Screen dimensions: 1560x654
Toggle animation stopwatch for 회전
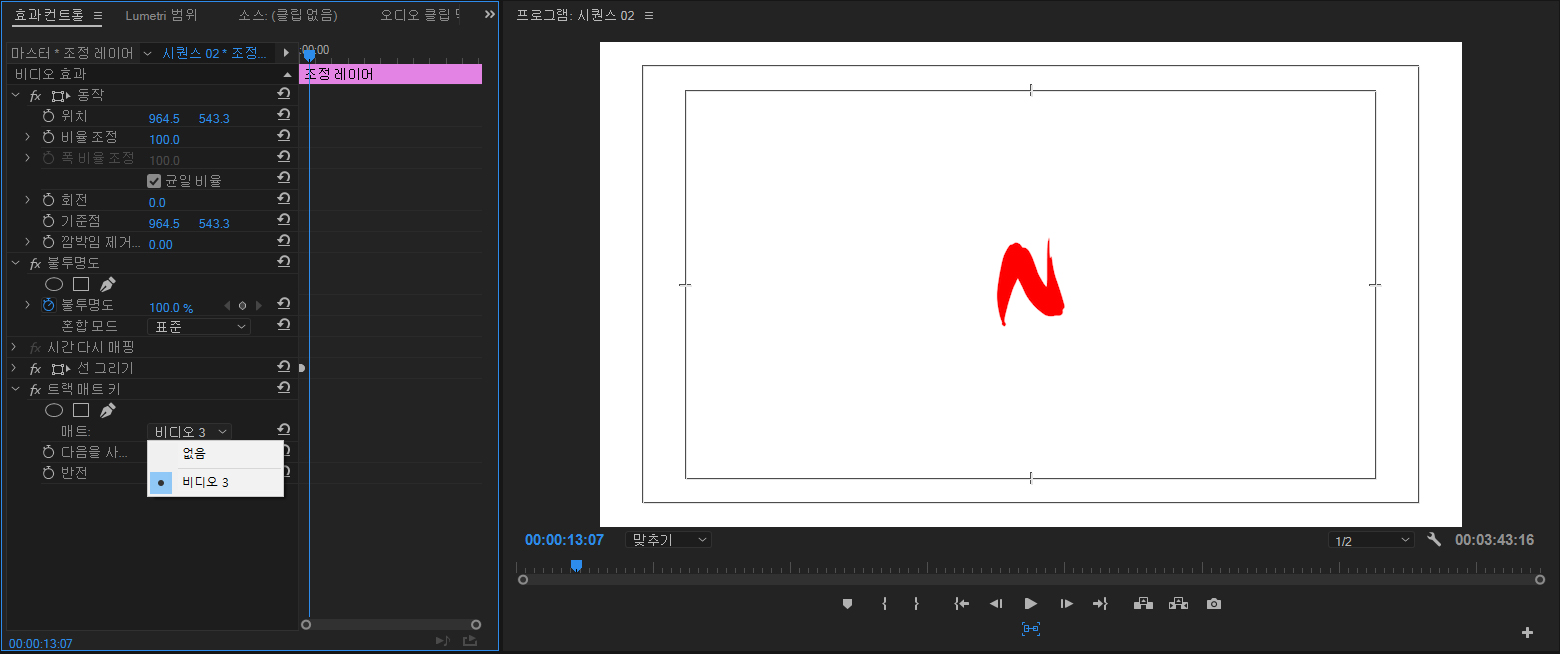[48, 200]
